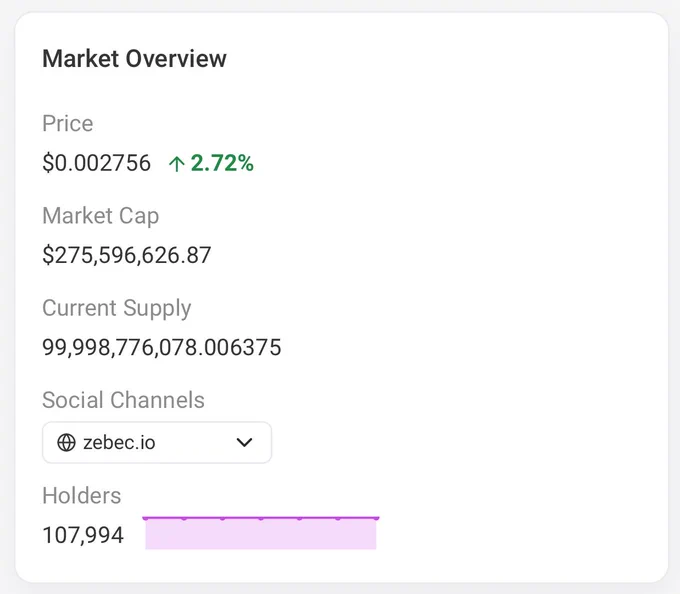Click the middle data point on Holders chart
This screenshot has width=680, height=594.
(261, 518)
